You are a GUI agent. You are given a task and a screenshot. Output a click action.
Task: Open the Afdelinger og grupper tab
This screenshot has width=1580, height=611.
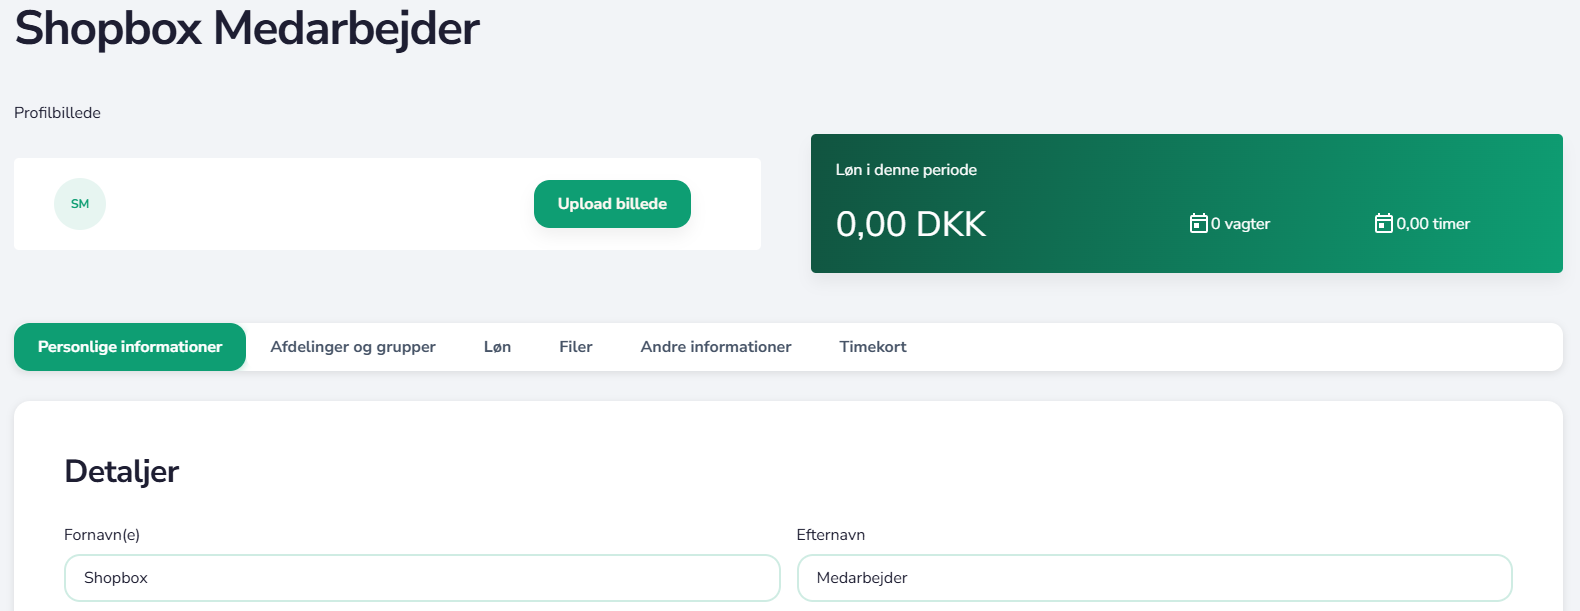click(x=353, y=347)
